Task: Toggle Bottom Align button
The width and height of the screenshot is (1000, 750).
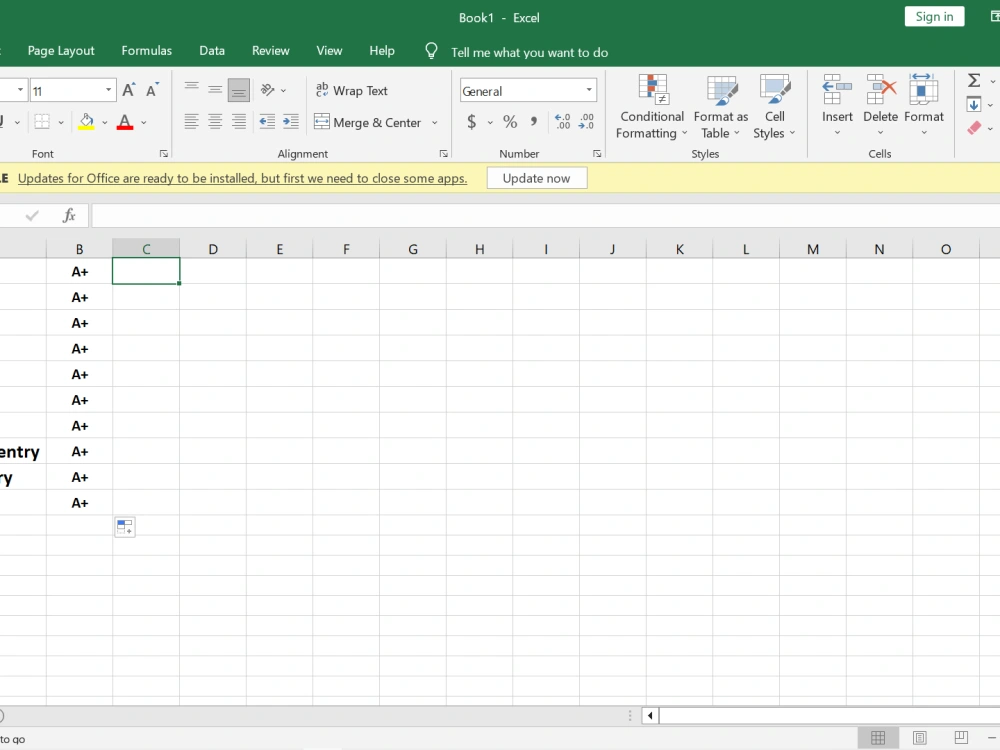Action: [239, 90]
